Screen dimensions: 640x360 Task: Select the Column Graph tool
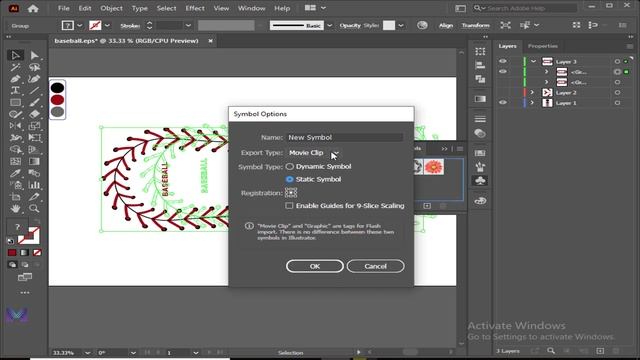pos(34,185)
